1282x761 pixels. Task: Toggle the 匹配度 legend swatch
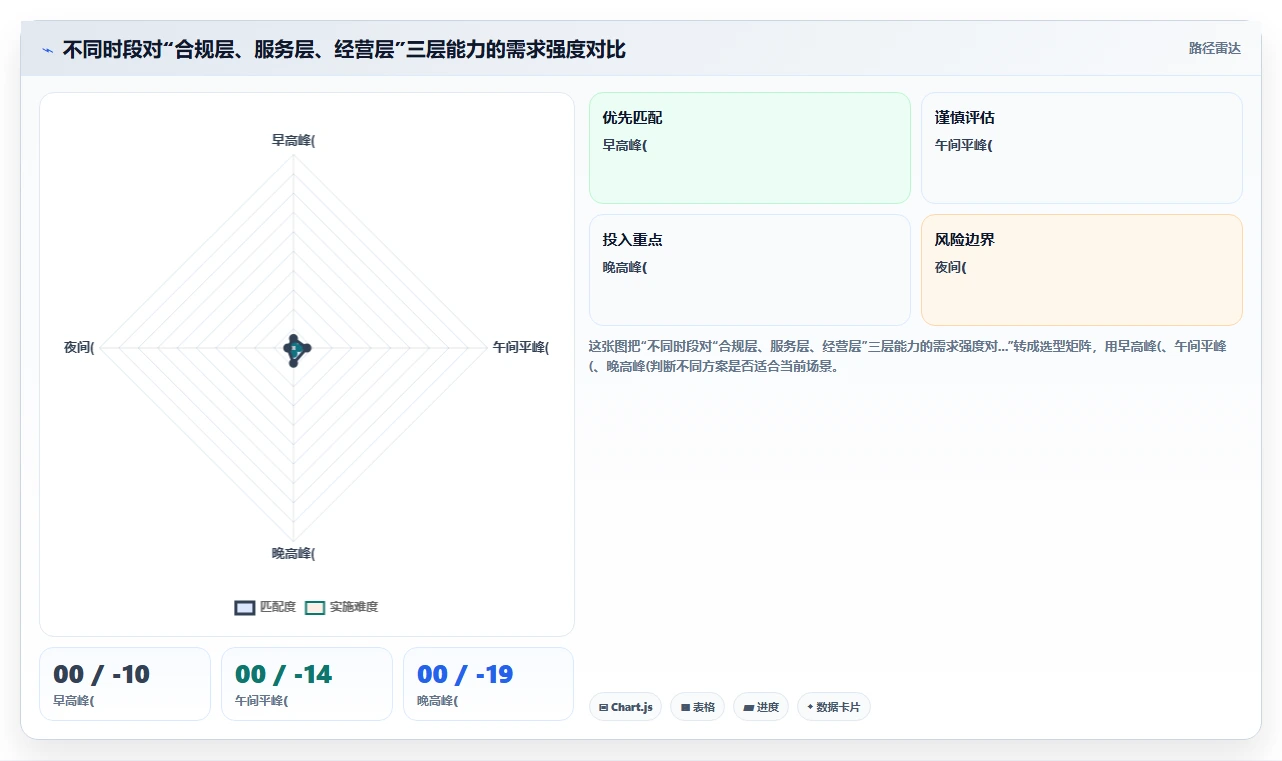coord(245,607)
